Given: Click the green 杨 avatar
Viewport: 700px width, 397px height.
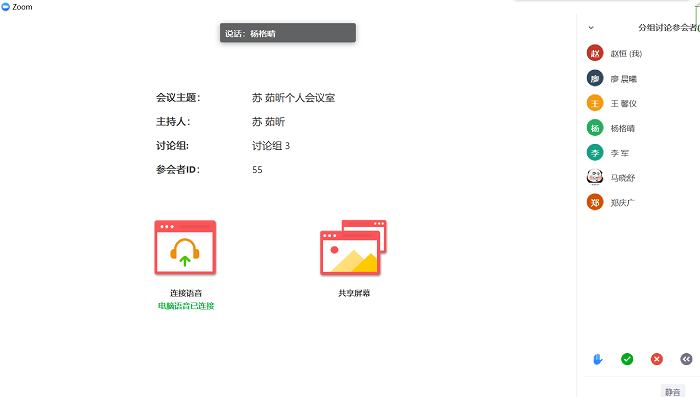Looking at the screenshot, I should coord(595,128).
